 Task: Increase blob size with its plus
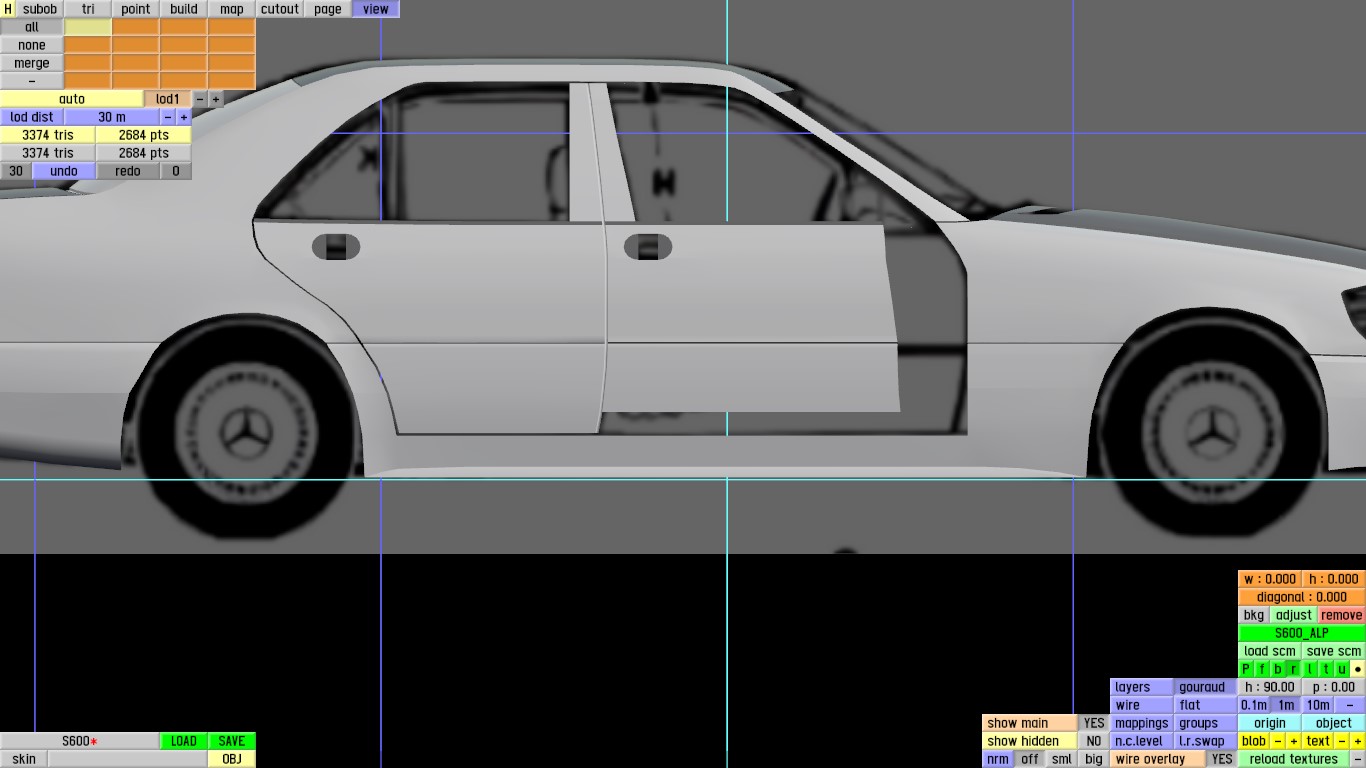1294,741
